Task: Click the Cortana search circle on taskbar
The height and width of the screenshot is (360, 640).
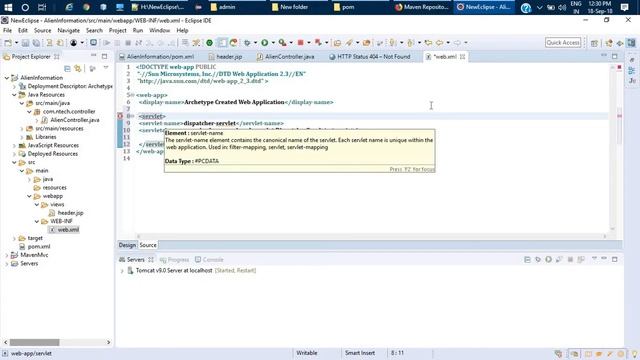Action: 25,7
